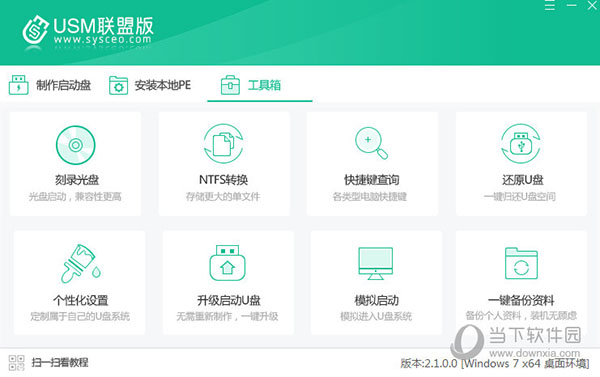Screen dimensions: 600x377
Task: Open the paintbrush icon for 个性化设置
Action: (81, 264)
